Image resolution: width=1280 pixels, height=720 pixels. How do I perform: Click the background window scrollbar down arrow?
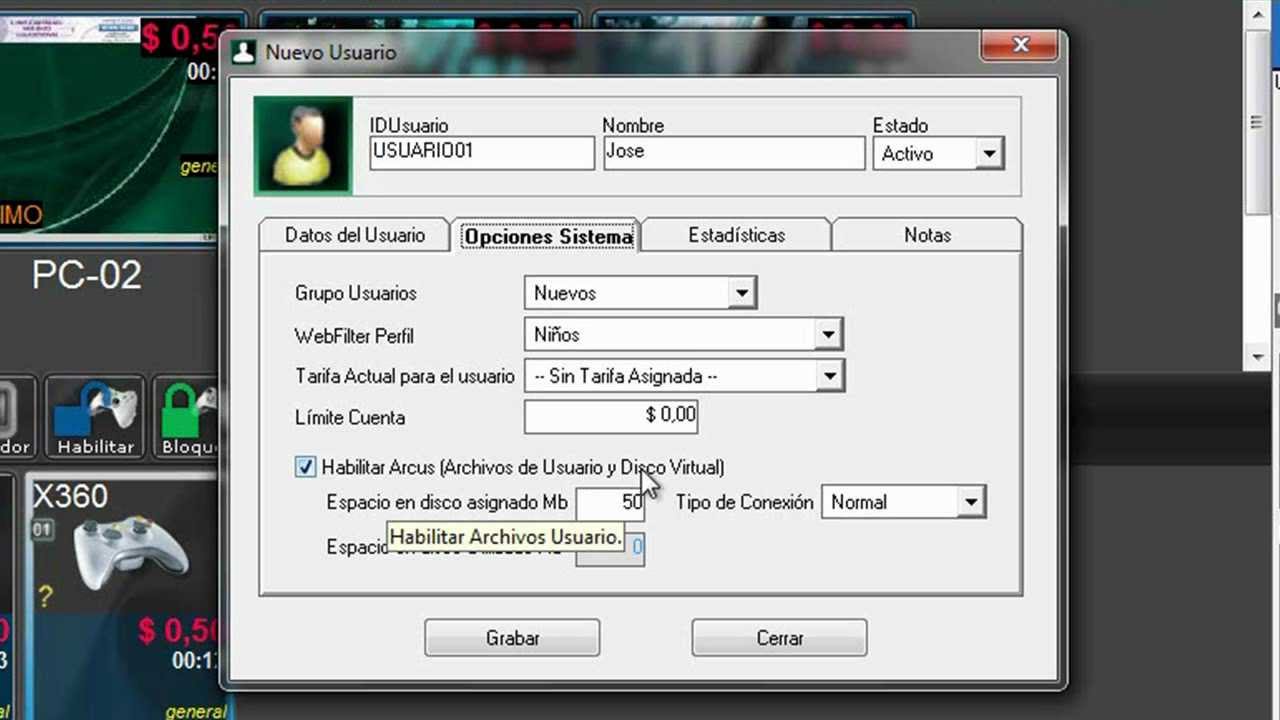click(x=1257, y=357)
